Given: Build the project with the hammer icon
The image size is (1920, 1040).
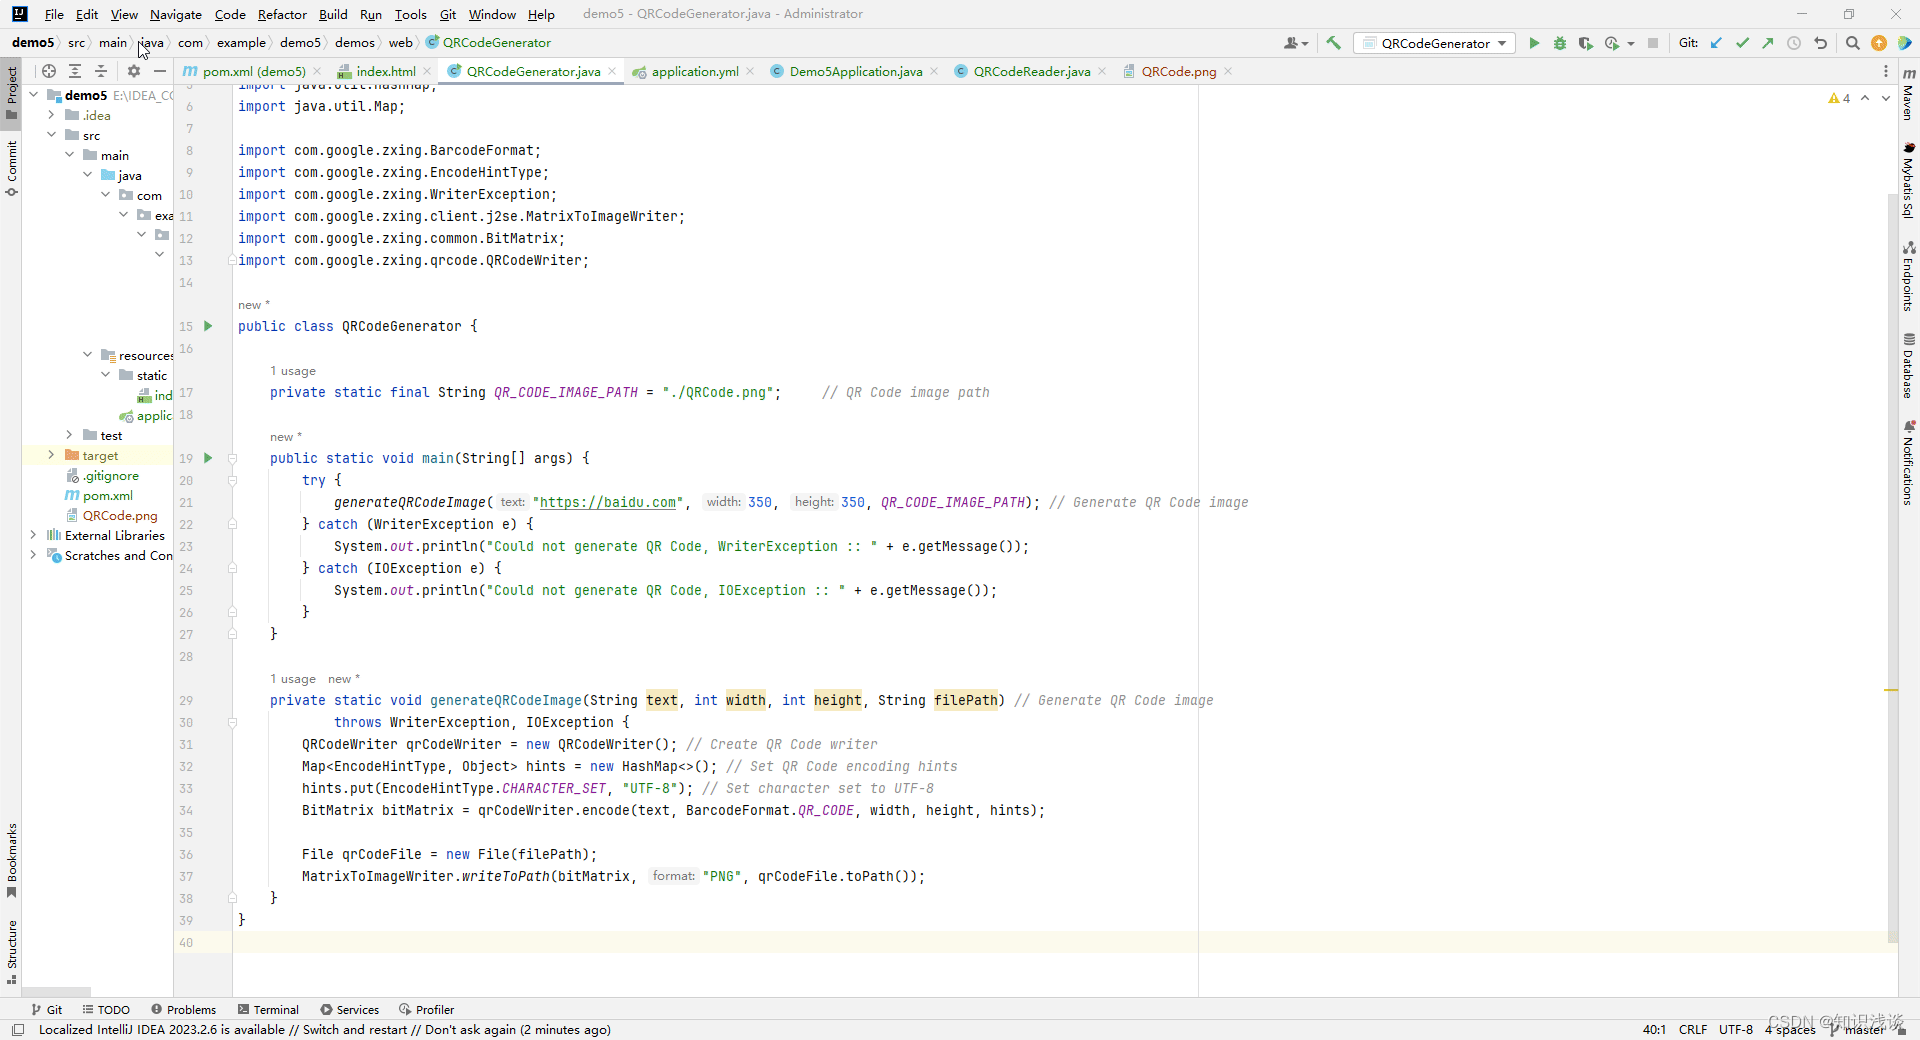Looking at the screenshot, I should (1333, 43).
